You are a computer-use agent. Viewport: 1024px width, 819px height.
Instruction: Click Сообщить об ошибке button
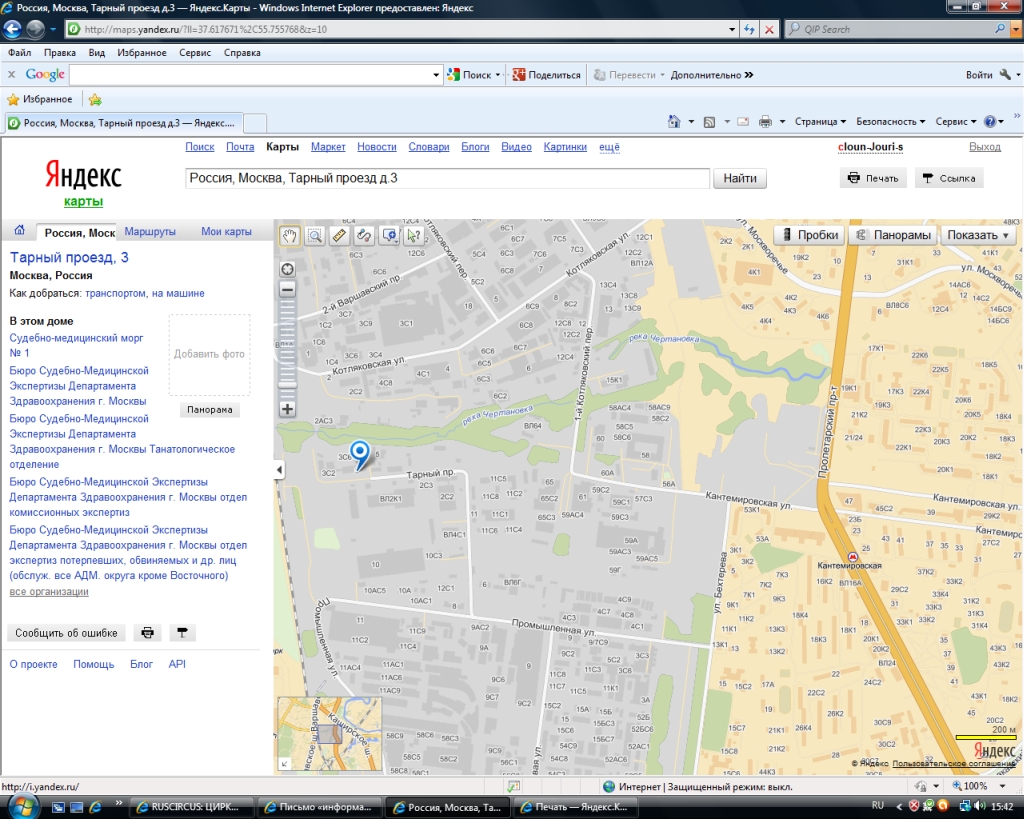[67, 632]
